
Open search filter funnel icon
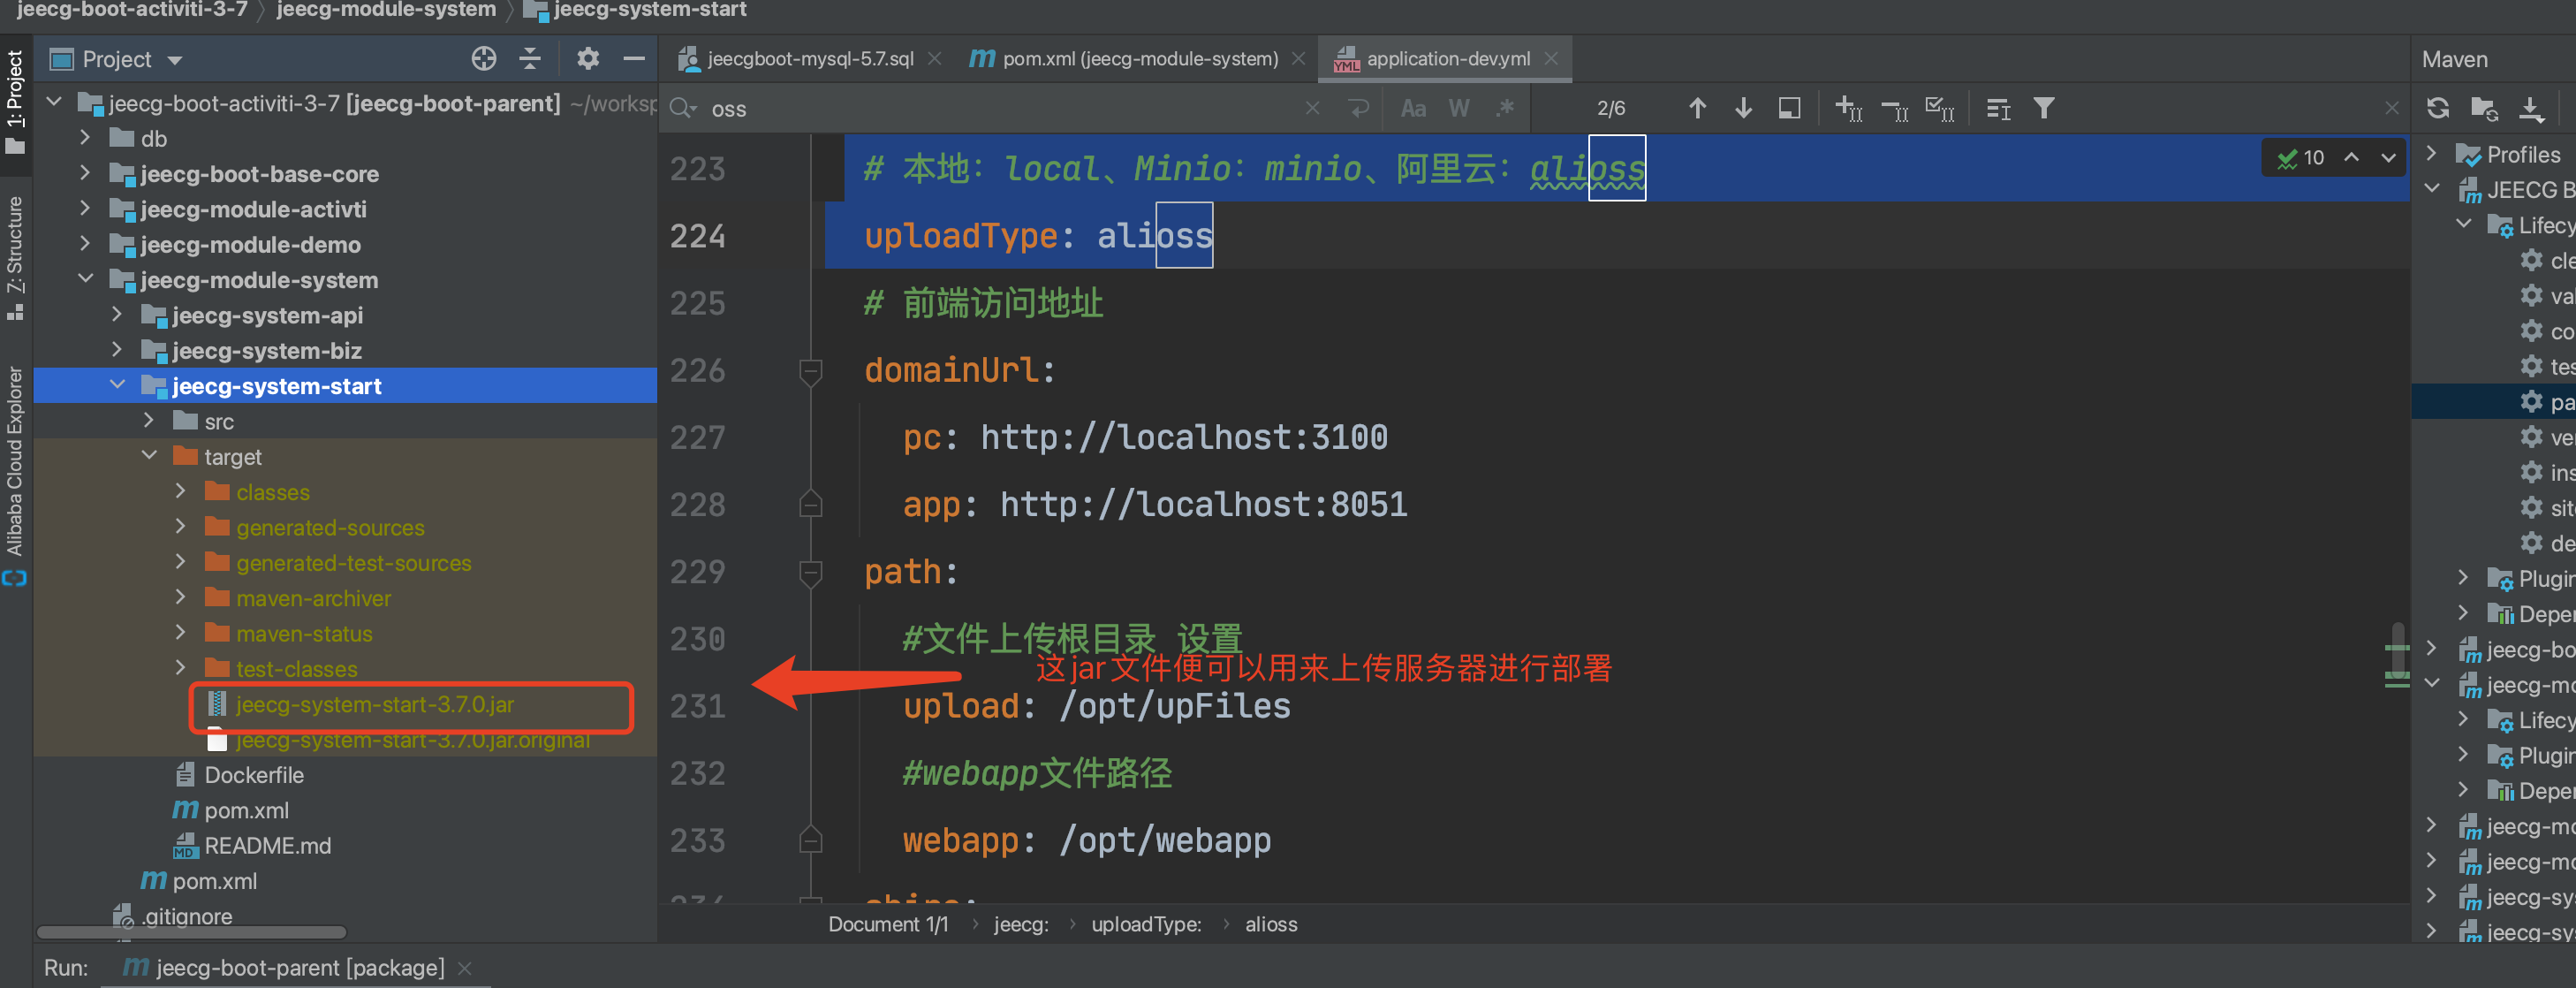(x=2044, y=108)
